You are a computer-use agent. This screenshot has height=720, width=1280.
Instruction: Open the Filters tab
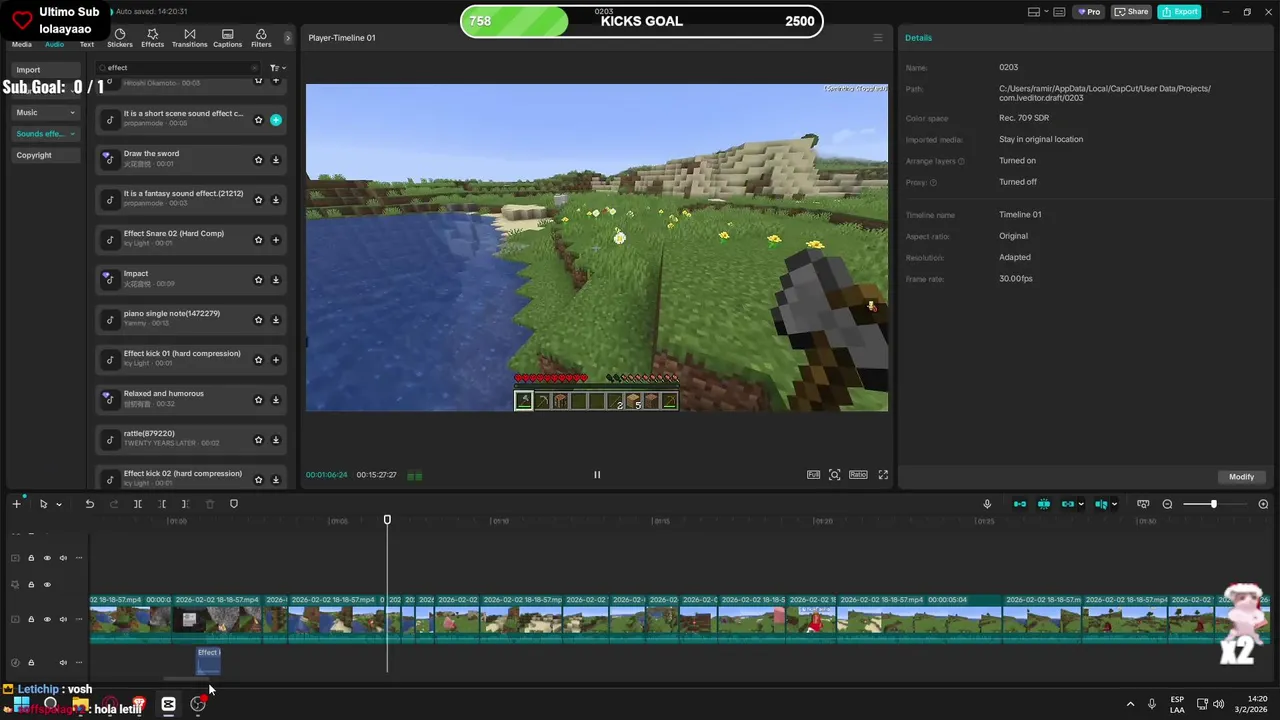[261, 38]
